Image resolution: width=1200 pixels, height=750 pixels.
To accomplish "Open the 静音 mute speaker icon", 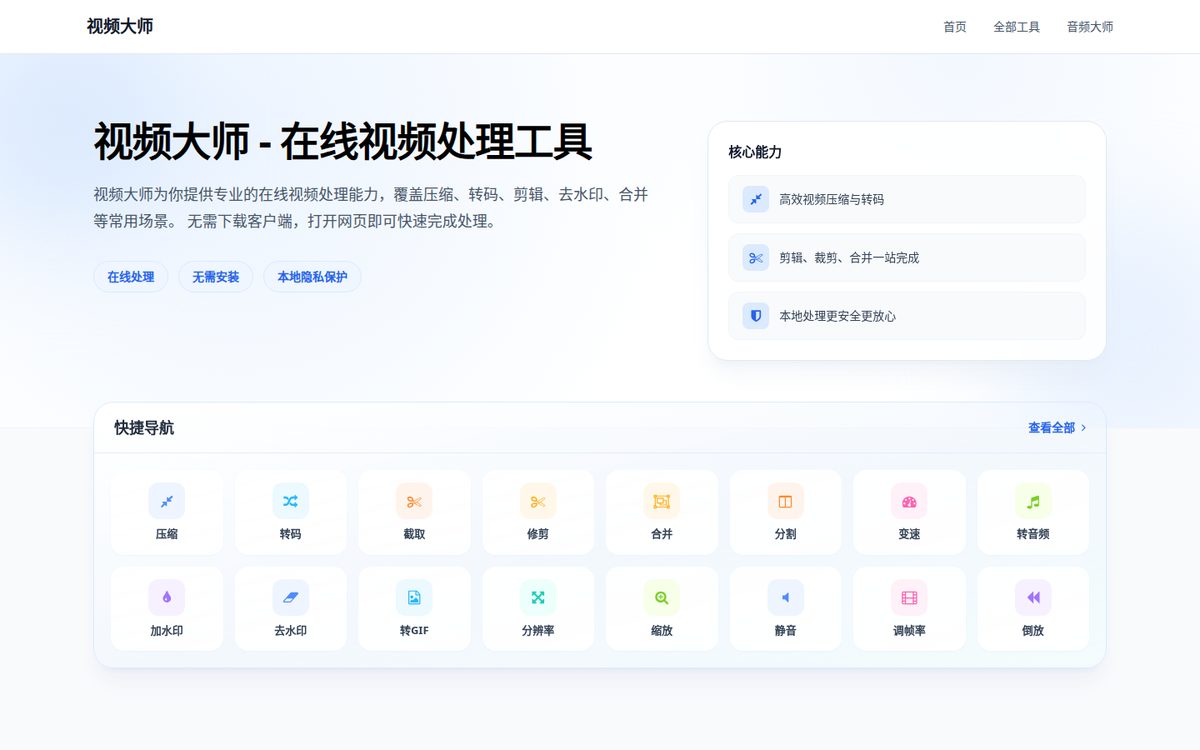I will [786, 598].
